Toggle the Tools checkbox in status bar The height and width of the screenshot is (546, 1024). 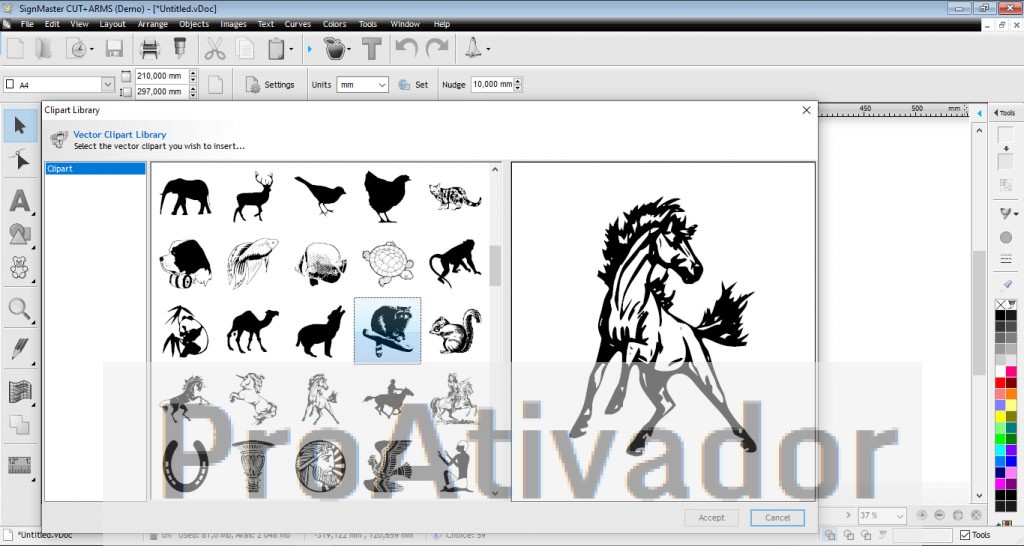(x=965, y=535)
